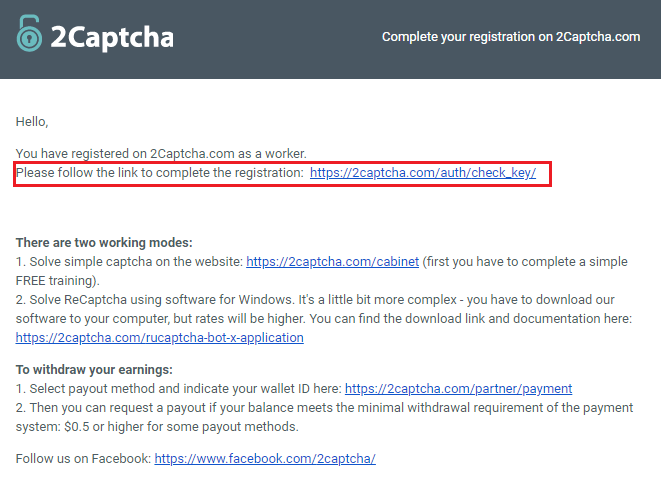Click the 'Hello,' greeting text
This screenshot has width=662, height=498.
point(32,122)
